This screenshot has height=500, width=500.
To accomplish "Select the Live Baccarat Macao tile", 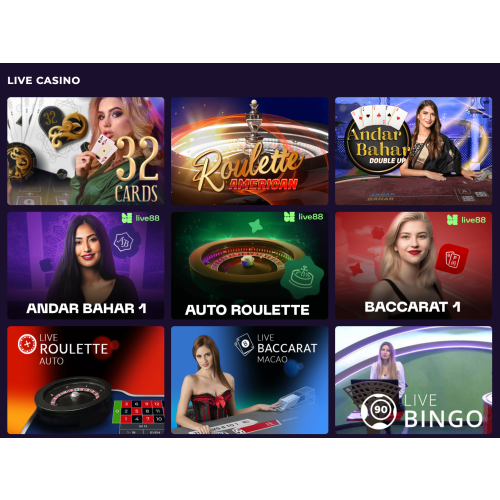I will point(250,380).
